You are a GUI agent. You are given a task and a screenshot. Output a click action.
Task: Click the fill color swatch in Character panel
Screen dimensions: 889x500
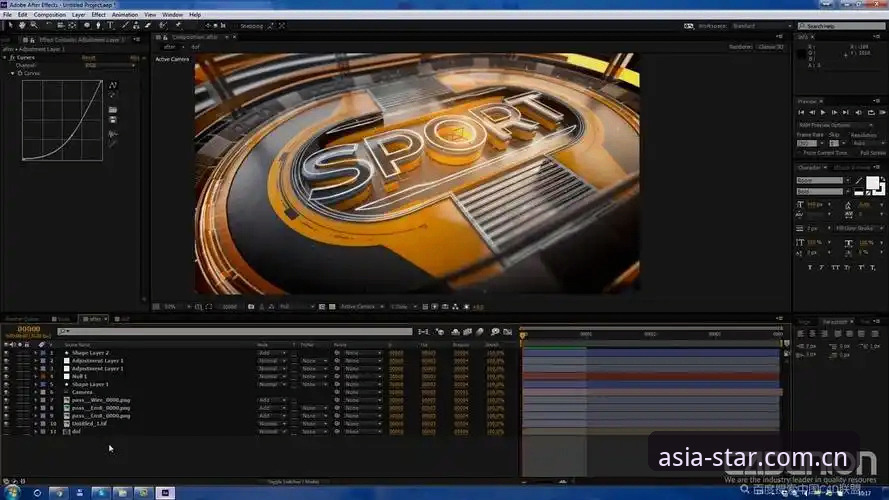pos(873,183)
